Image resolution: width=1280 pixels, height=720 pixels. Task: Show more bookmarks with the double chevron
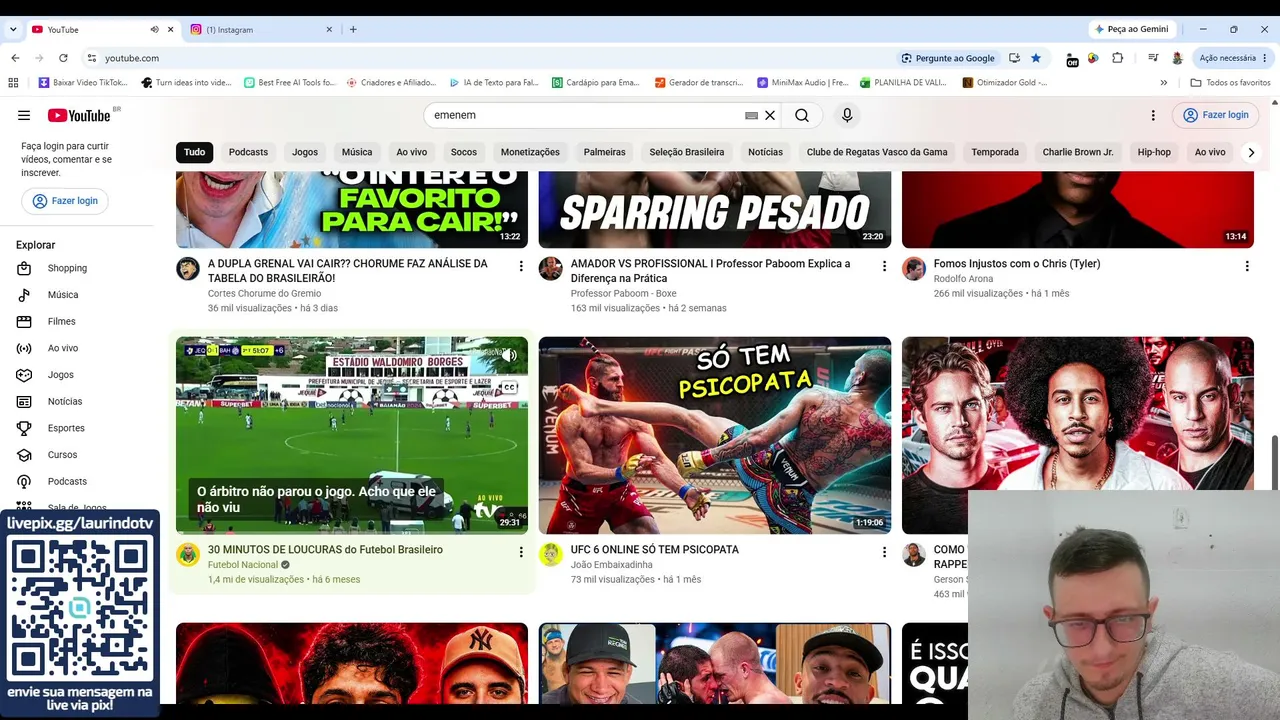tap(1164, 83)
